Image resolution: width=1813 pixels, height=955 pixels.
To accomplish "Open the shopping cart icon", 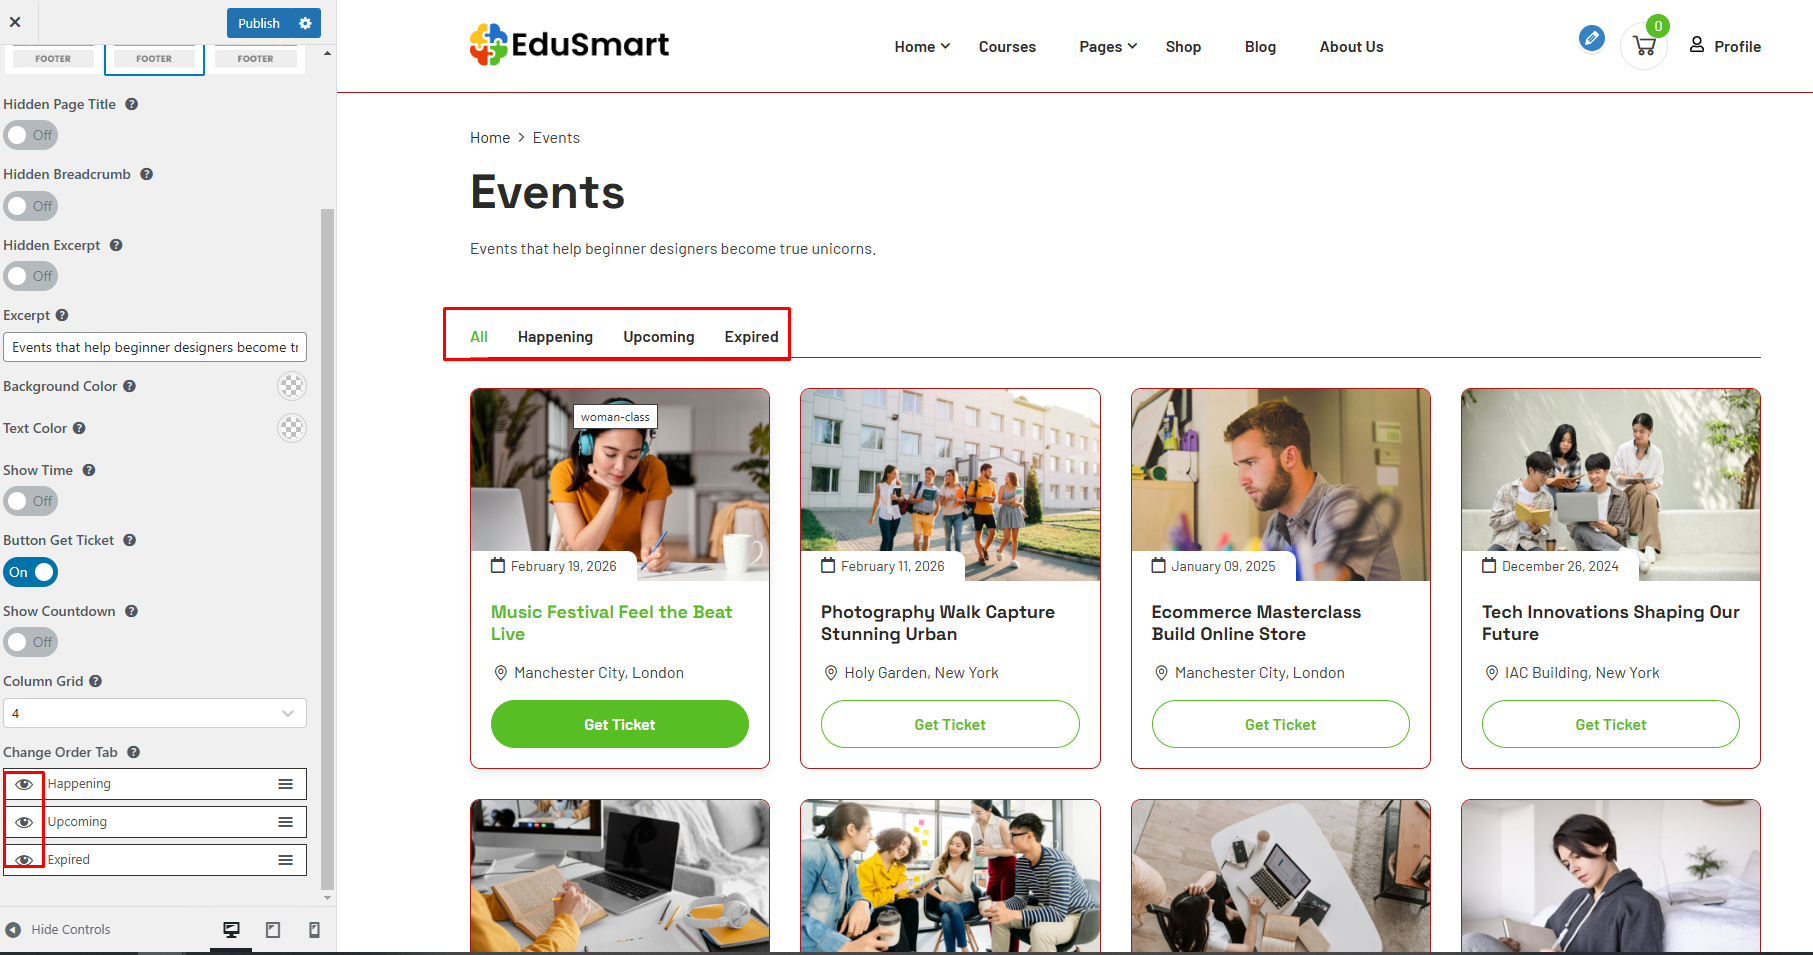I will click(1643, 46).
